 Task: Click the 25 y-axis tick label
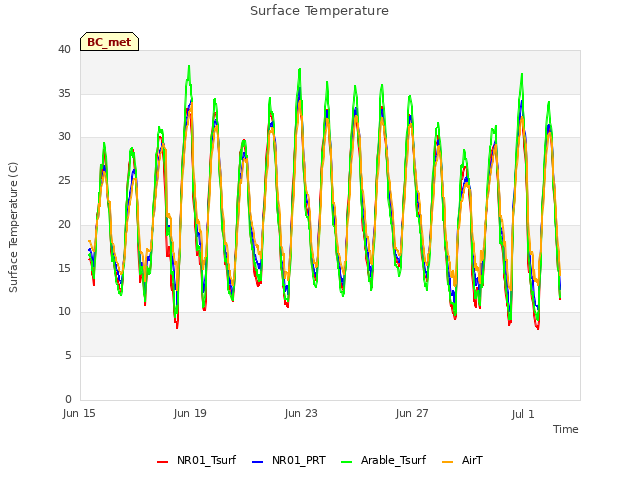(64, 180)
